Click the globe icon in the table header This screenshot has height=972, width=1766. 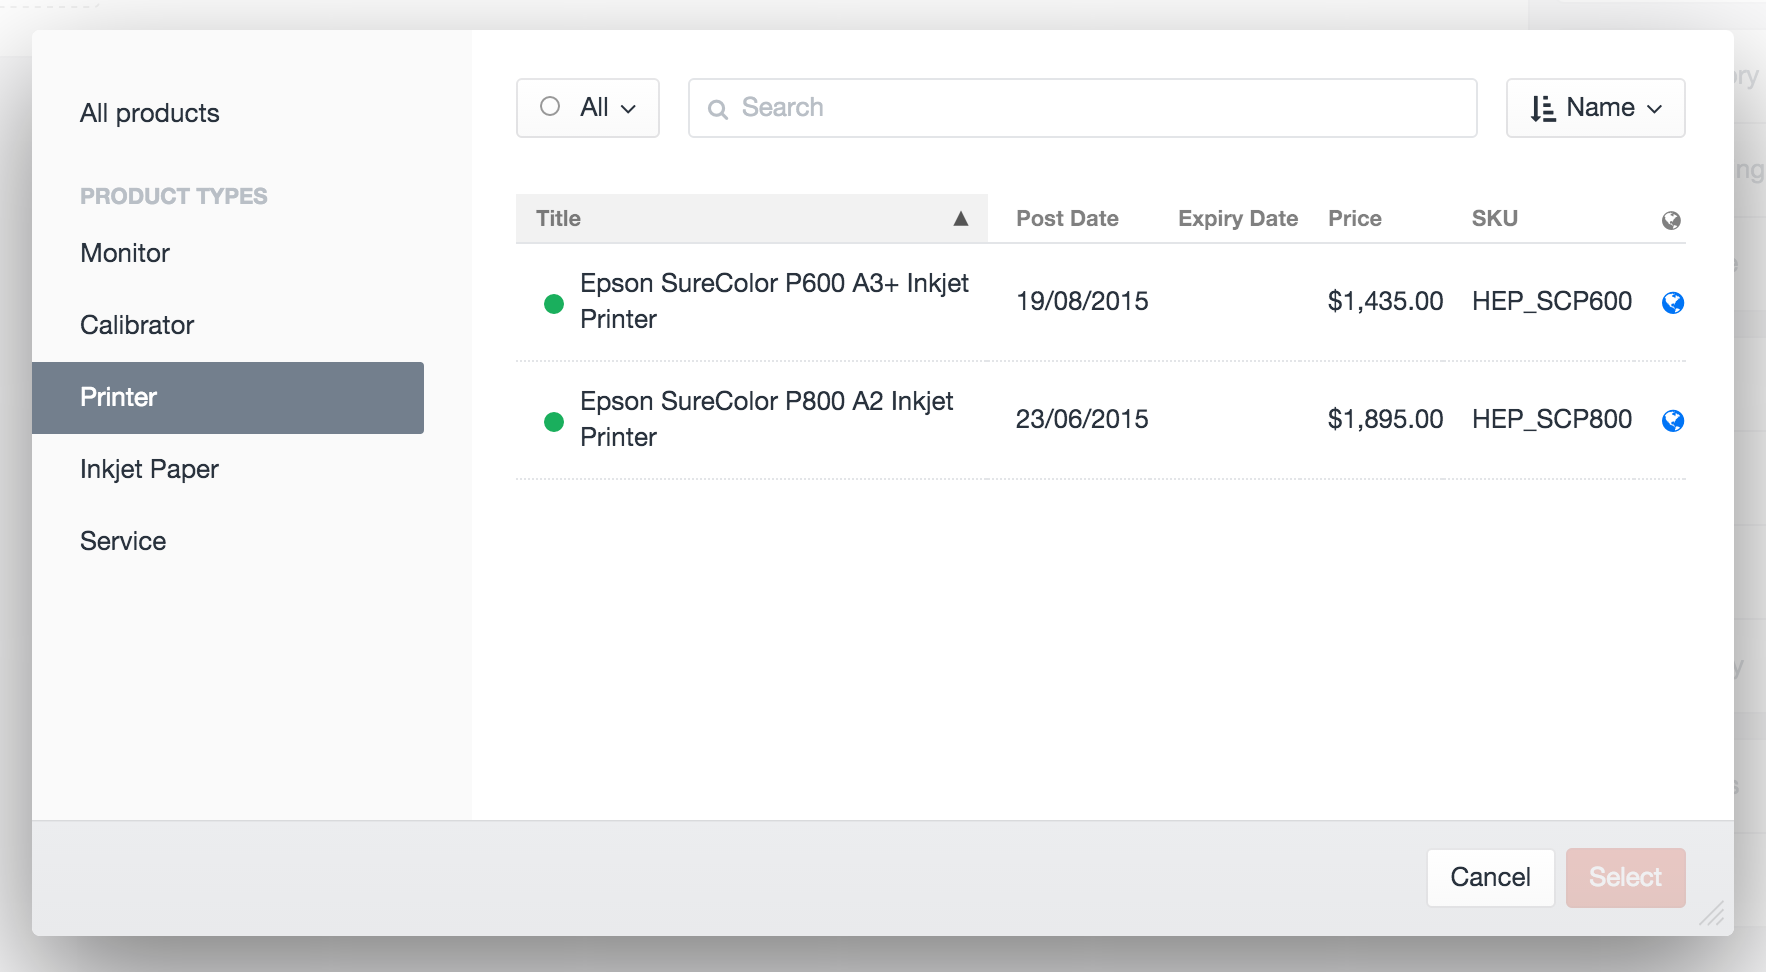(x=1670, y=218)
